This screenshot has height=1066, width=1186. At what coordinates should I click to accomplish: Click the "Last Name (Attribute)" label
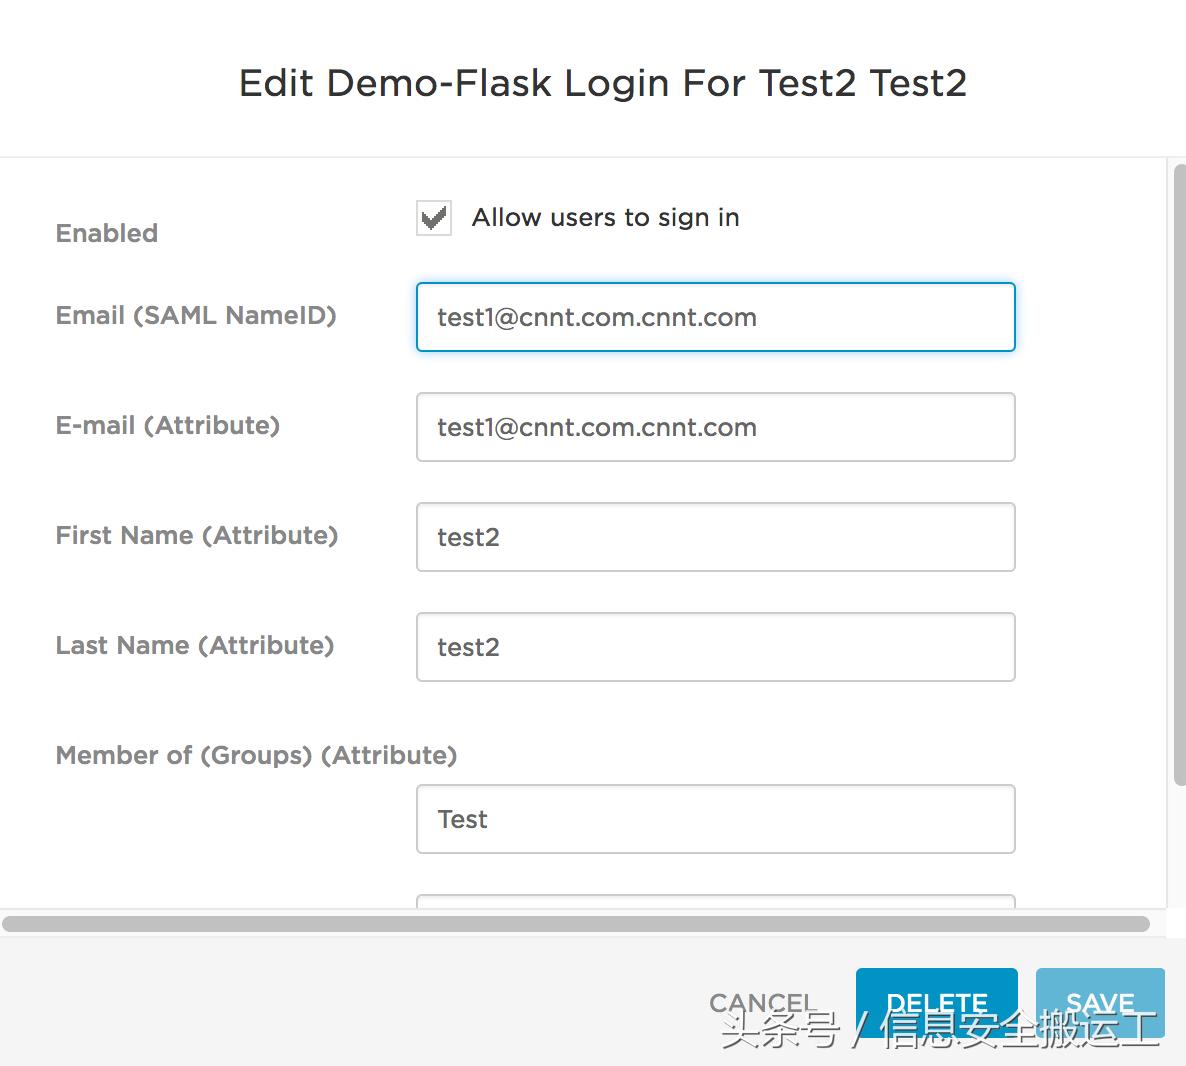pyautogui.click(x=195, y=645)
